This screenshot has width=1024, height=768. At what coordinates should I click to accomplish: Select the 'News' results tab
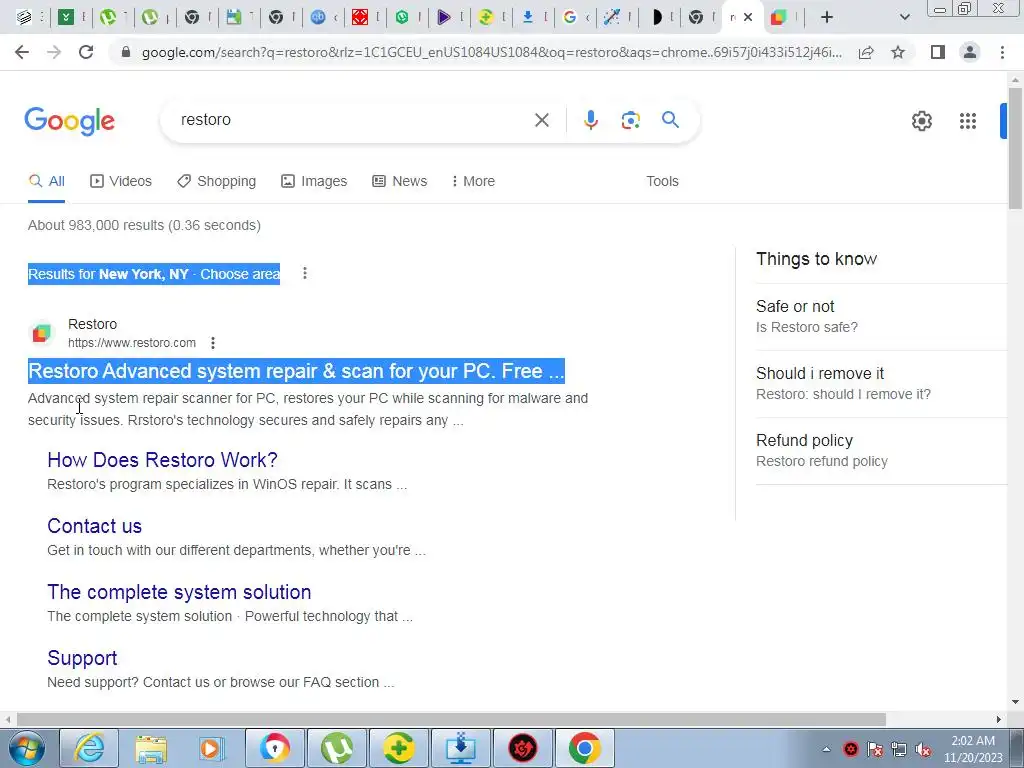click(400, 181)
